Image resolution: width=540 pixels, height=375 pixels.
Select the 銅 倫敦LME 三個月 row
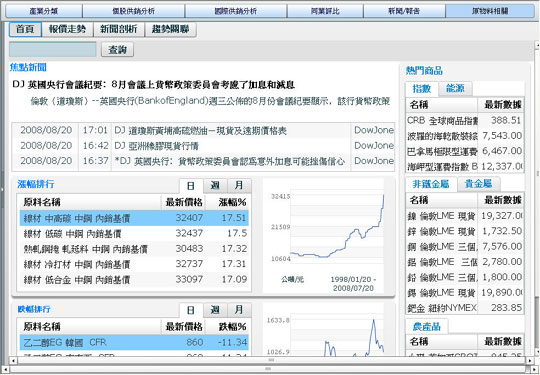point(465,247)
